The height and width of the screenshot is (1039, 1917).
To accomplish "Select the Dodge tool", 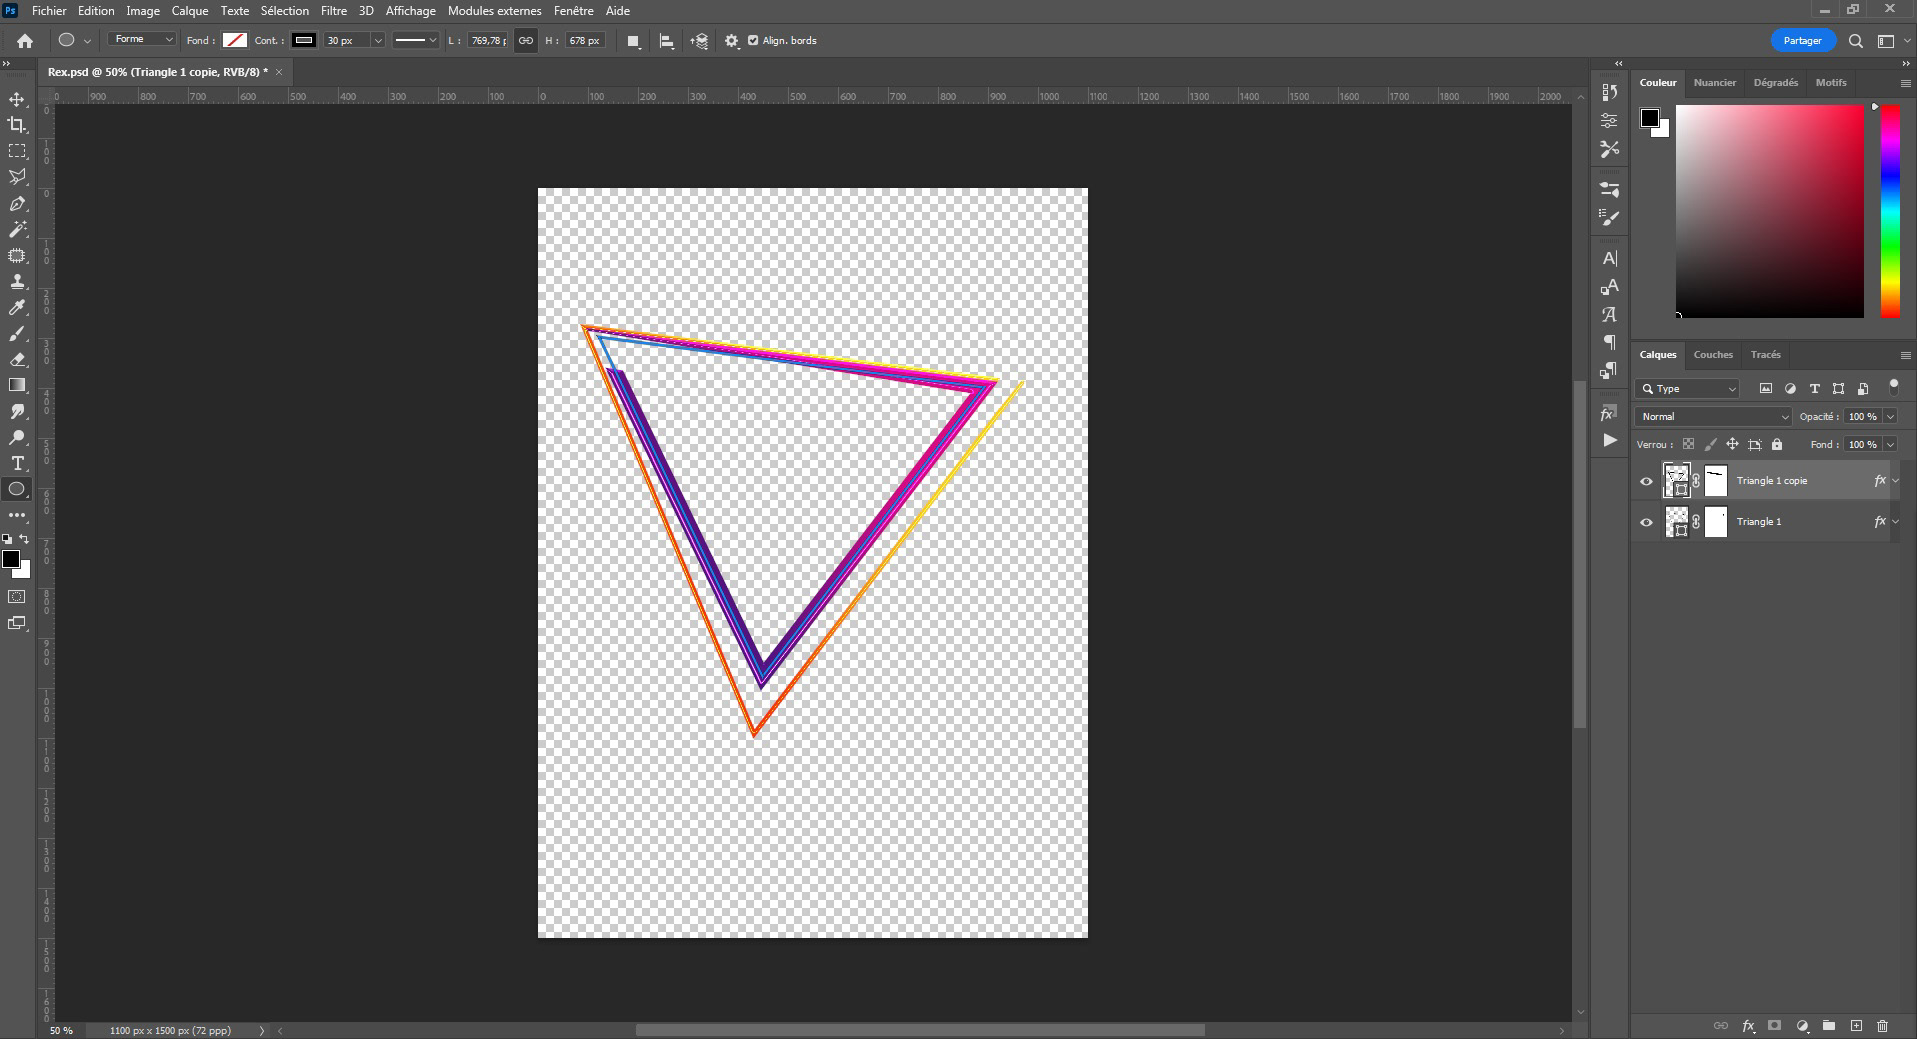I will pos(17,437).
